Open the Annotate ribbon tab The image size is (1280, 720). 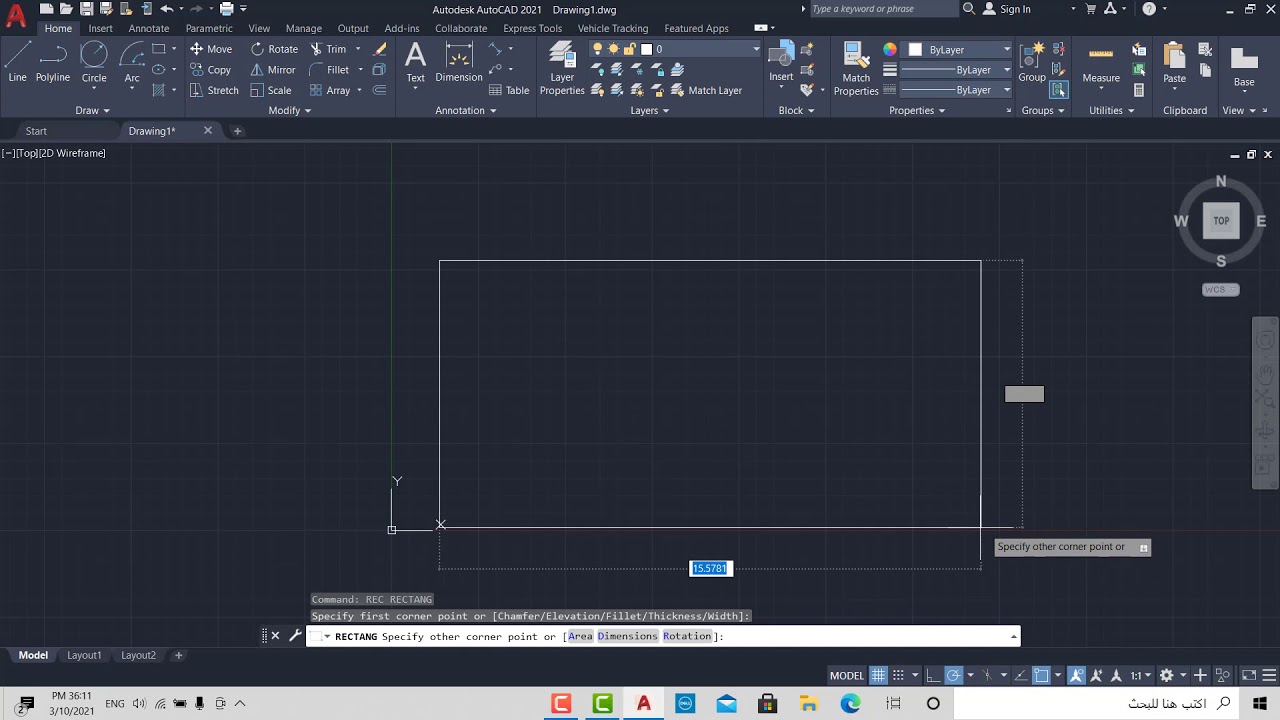(149, 28)
